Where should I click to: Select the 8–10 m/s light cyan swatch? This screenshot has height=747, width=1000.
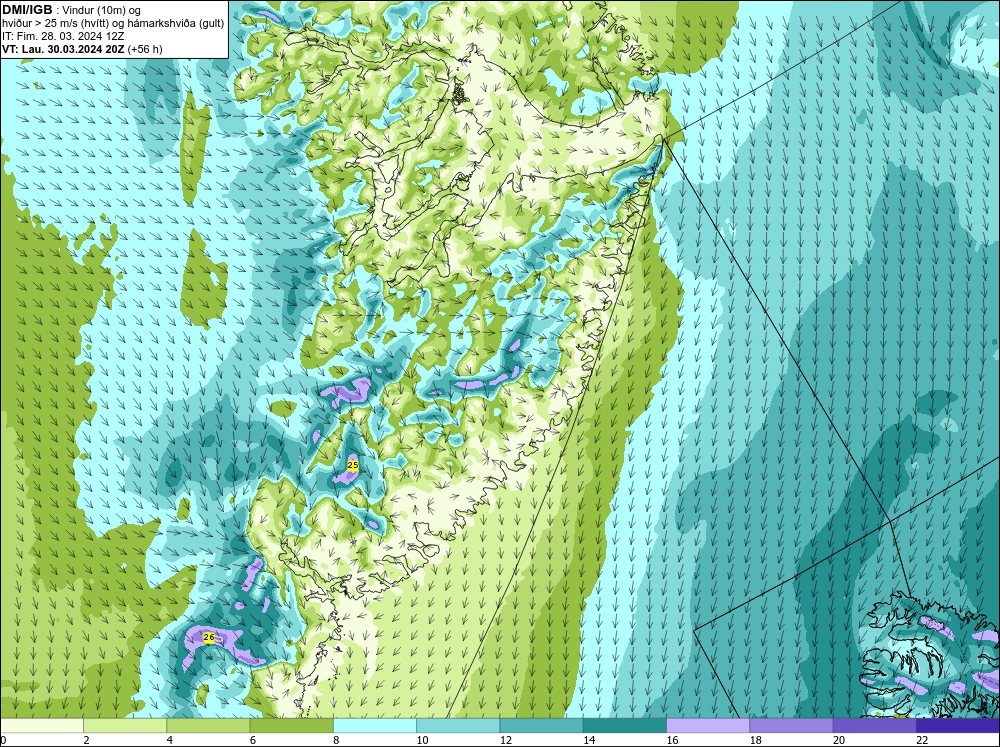point(375,726)
